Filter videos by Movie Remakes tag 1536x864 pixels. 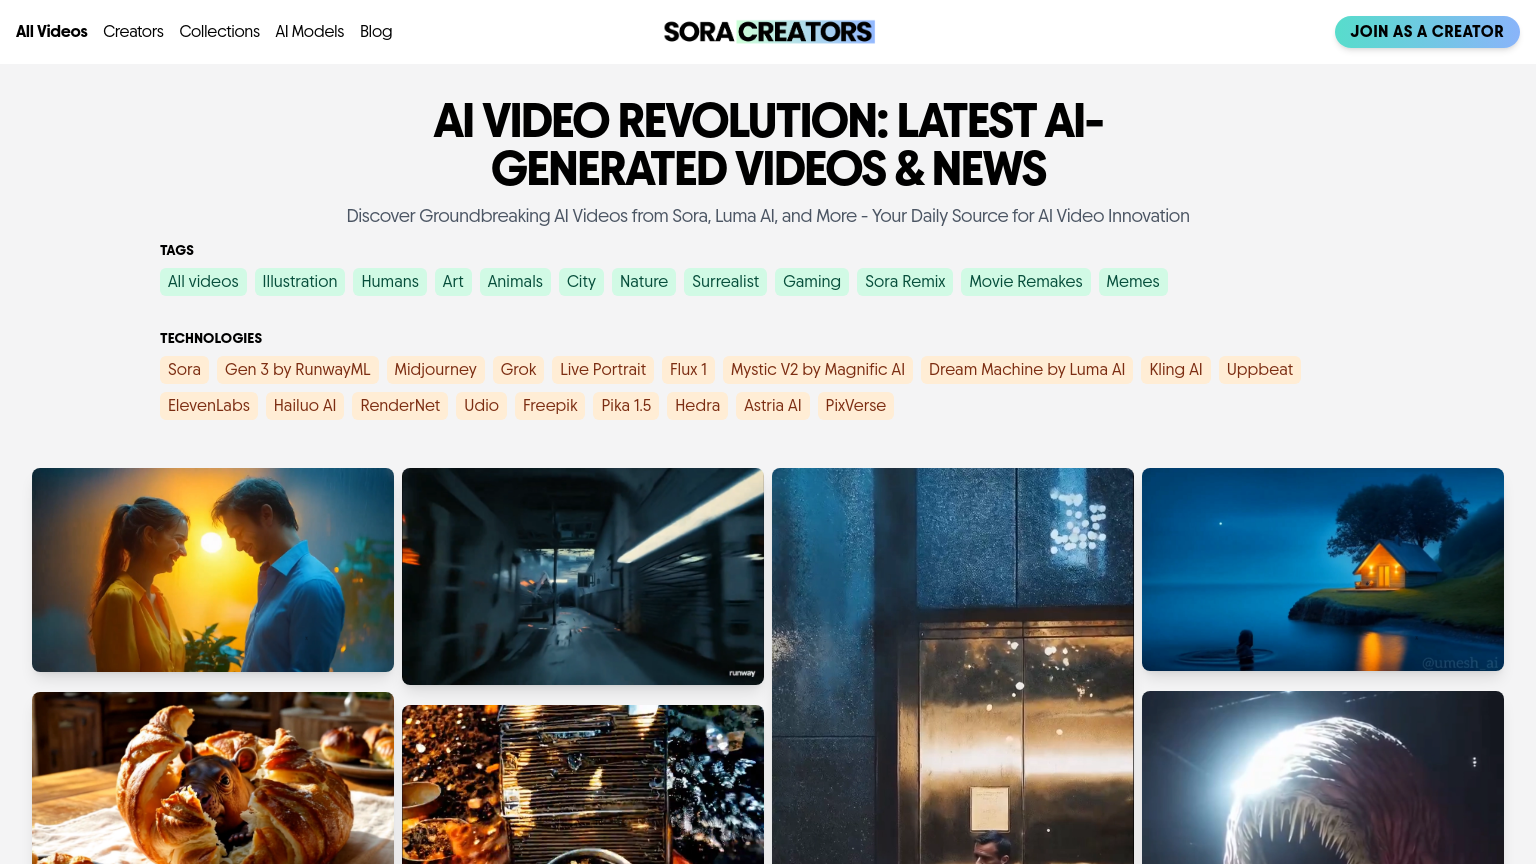pyautogui.click(x=1025, y=282)
